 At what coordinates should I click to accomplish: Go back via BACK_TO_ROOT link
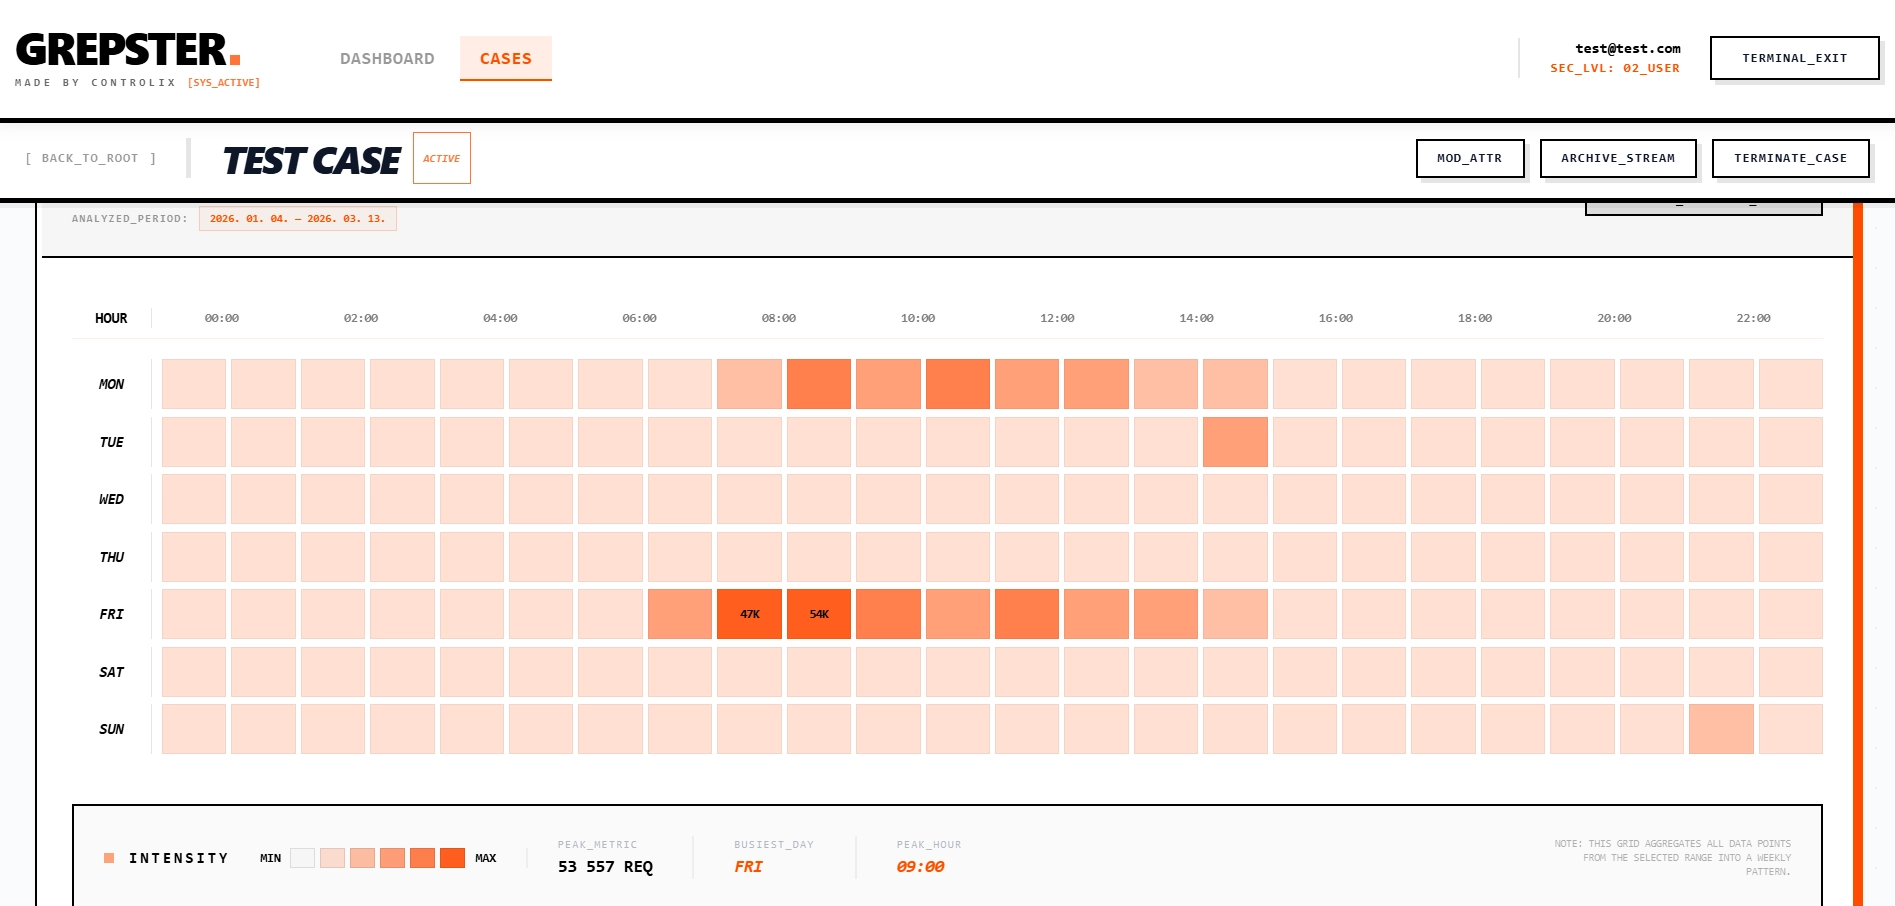pos(90,158)
